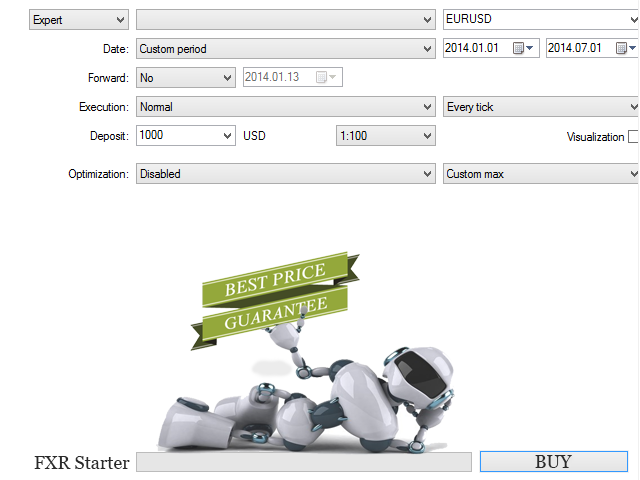The image size is (640, 480).
Task: Open the Custom period date dropdown
Action: pyautogui.click(x=286, y=49)
